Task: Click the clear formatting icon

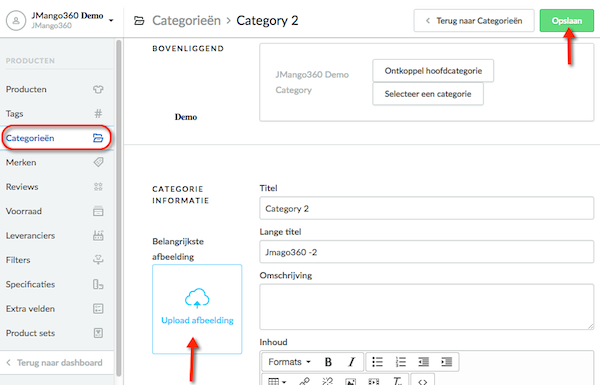Action: tap(397, 381)
